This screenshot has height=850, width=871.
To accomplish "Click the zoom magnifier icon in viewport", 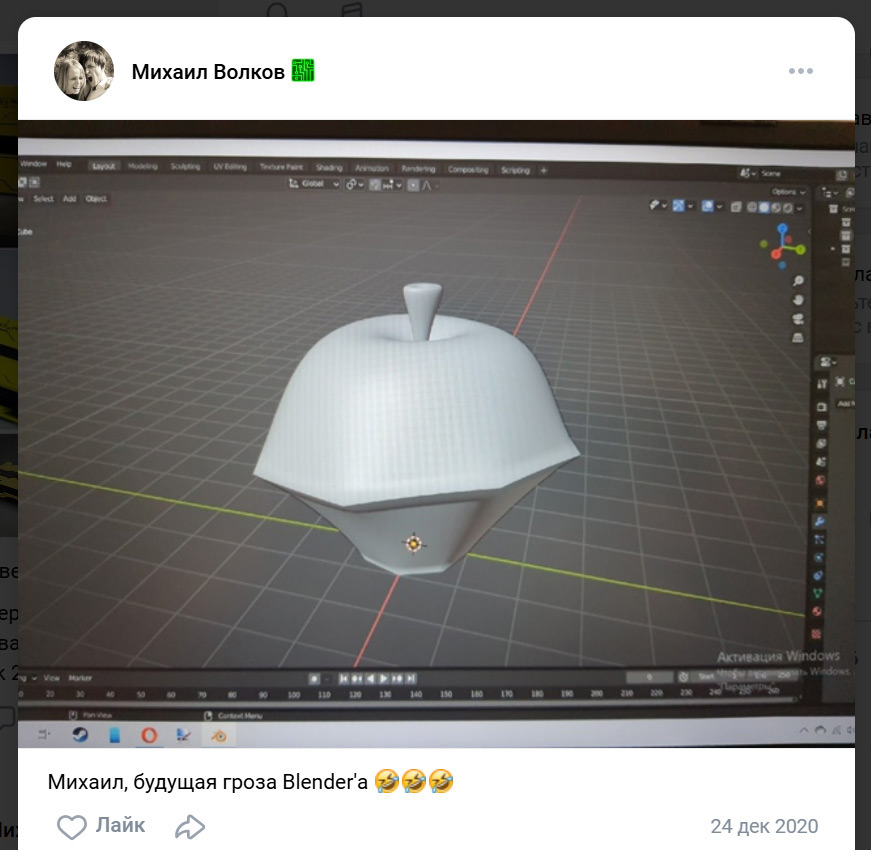I will 798,281.
